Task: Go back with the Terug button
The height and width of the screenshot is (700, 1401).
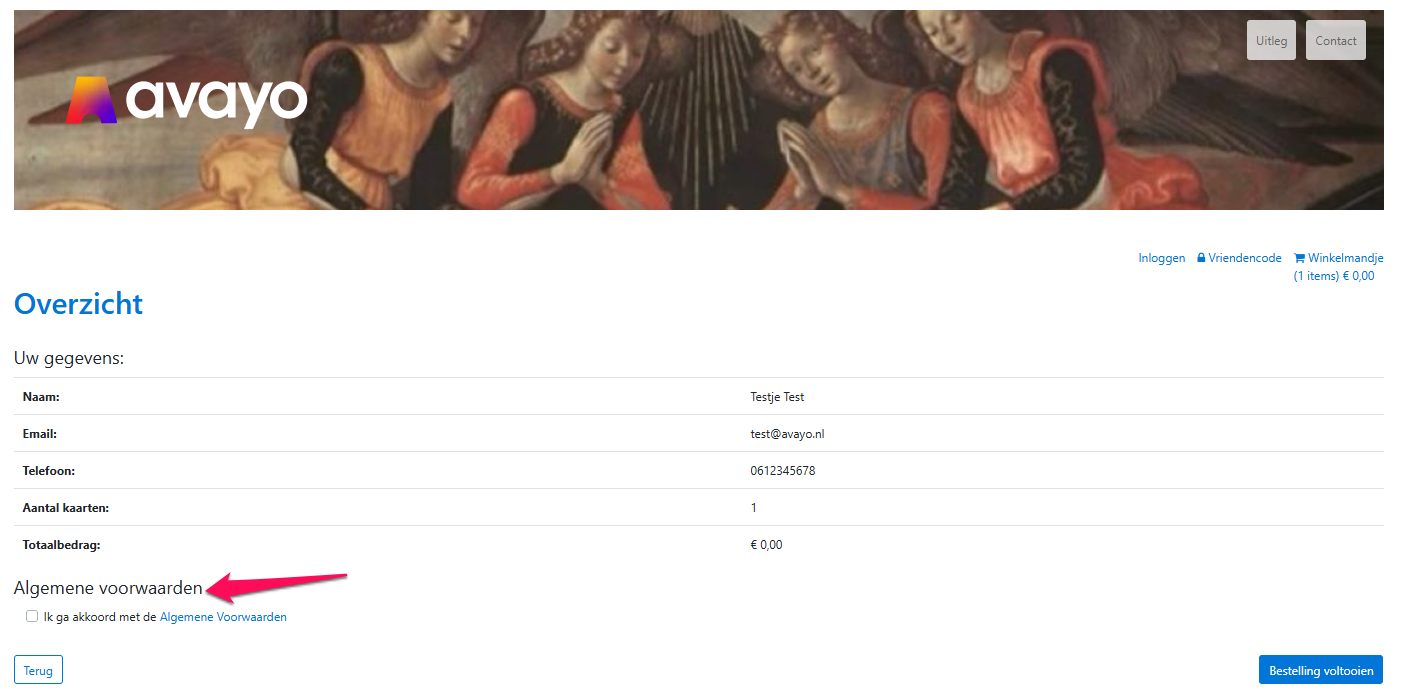Action: coord(38,670)
